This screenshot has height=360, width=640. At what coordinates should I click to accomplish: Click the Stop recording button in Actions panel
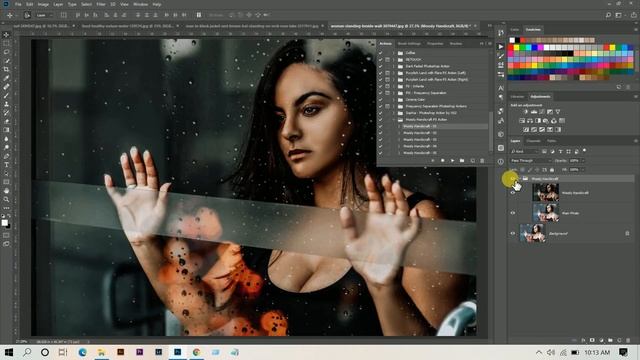433,161
